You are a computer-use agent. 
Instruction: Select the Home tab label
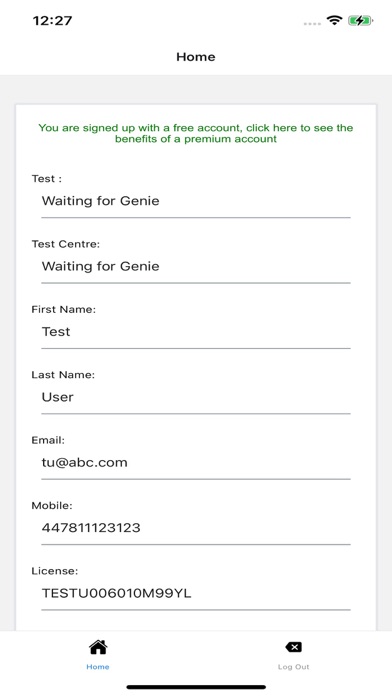(98, 667)
